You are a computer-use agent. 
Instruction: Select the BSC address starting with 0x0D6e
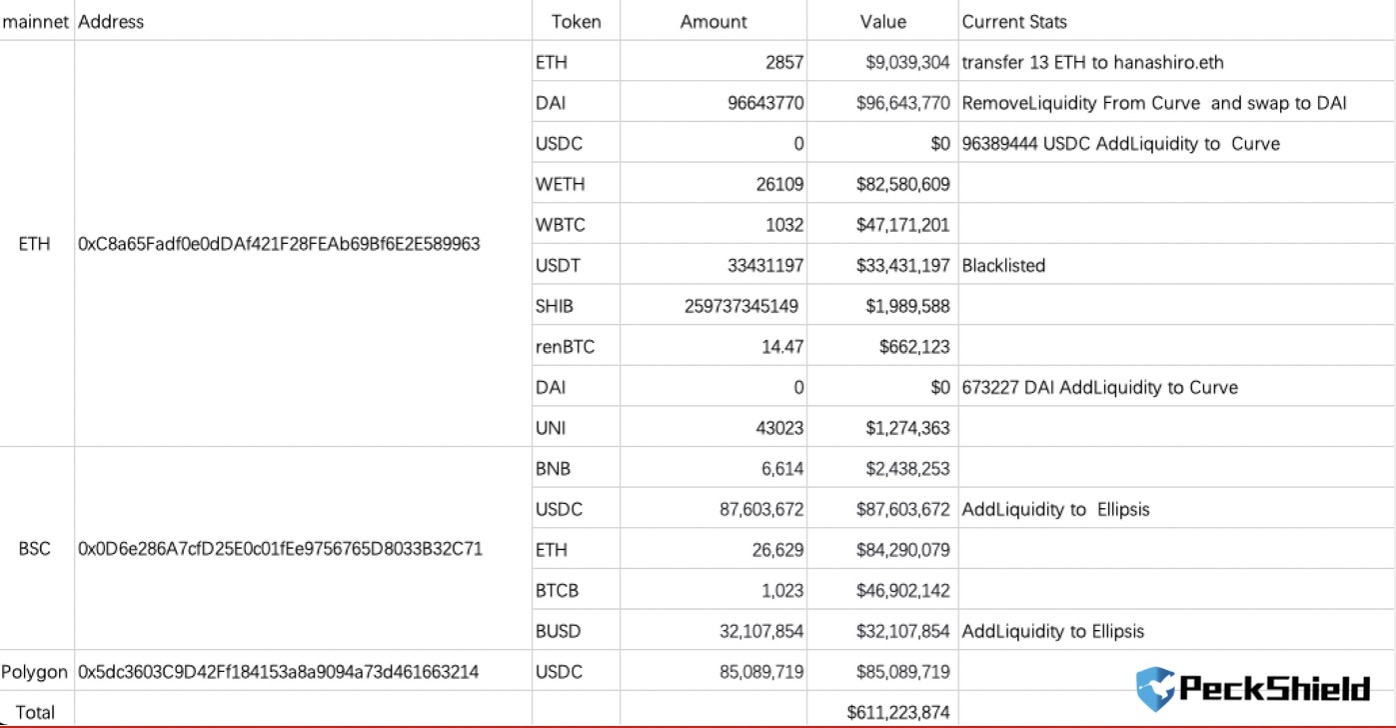(x=280, y=549)
